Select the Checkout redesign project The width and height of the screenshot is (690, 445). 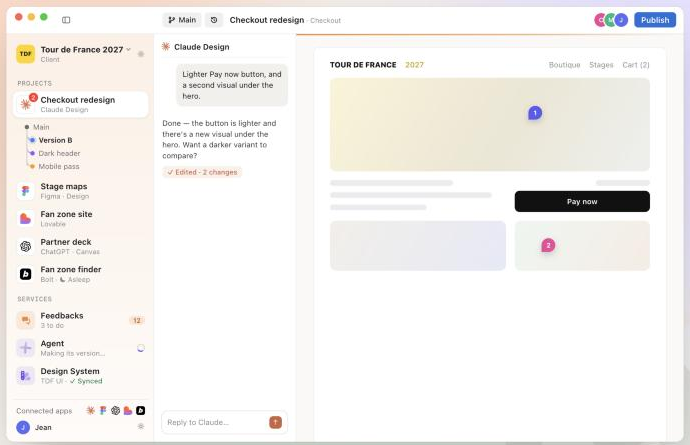point(81,104)
